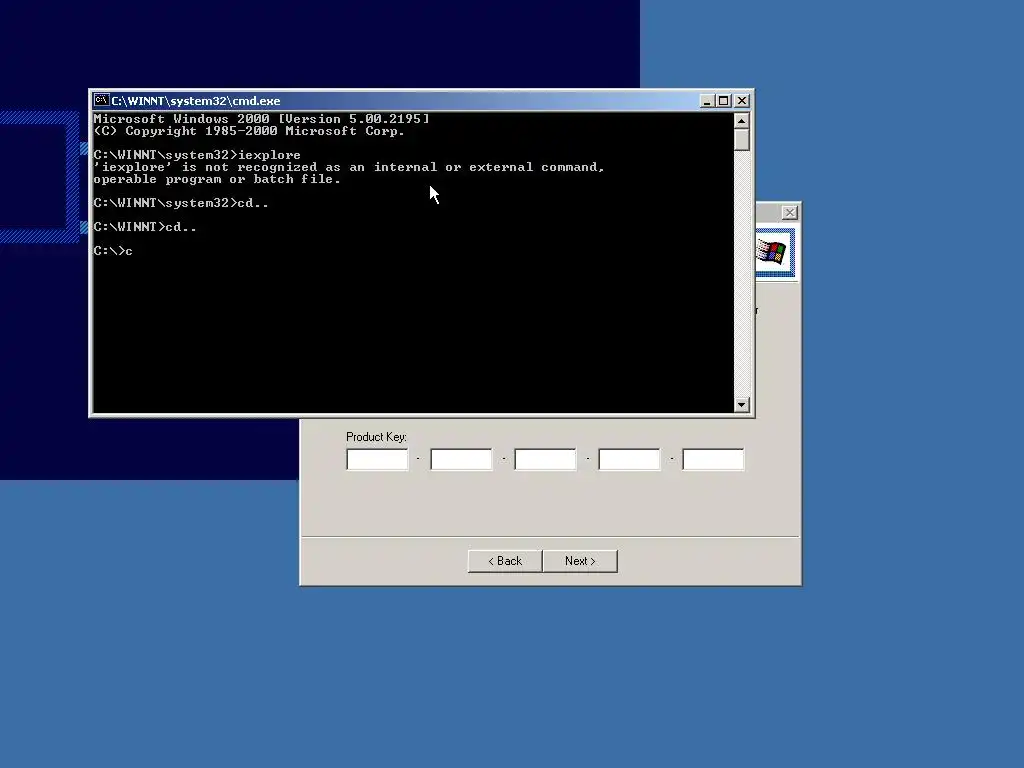Click the "operable program or batch file." line
Image resolution: width=1024 pixels, height=768 pixels.
point(217,179)
